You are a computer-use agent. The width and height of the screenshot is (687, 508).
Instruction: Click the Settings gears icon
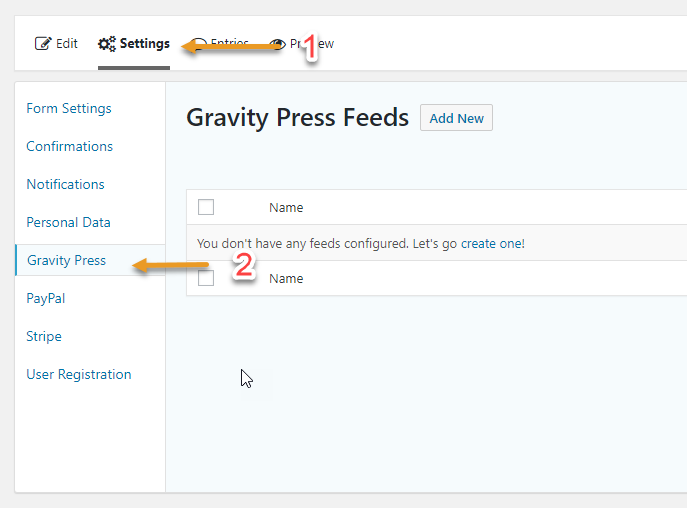point(106,44)
